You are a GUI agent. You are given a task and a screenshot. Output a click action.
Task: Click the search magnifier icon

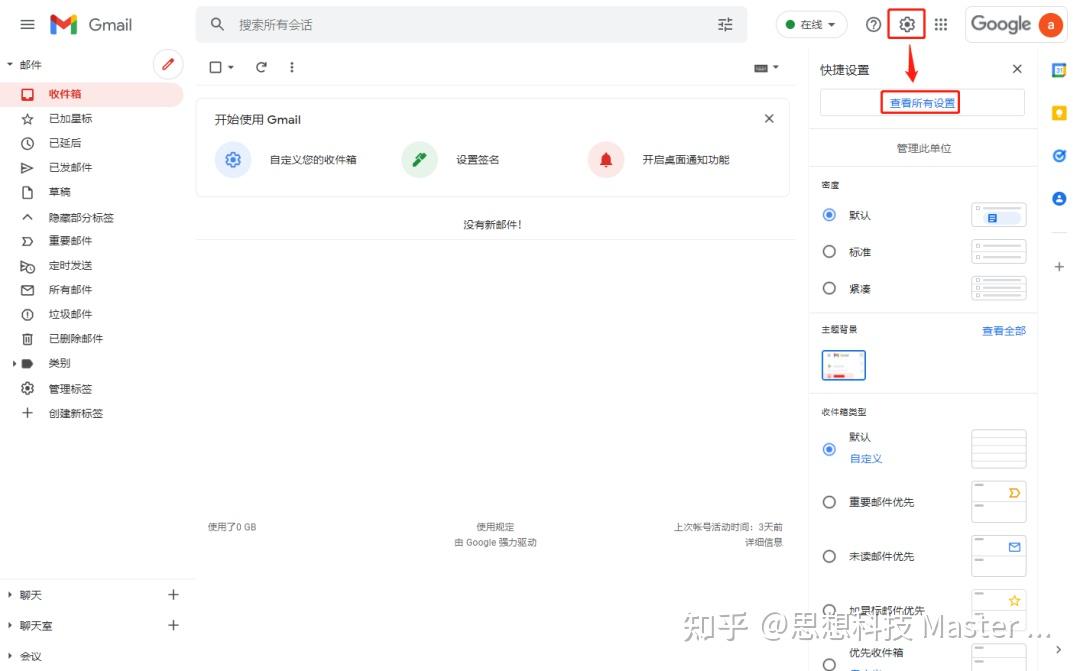(x=217, y=24)
